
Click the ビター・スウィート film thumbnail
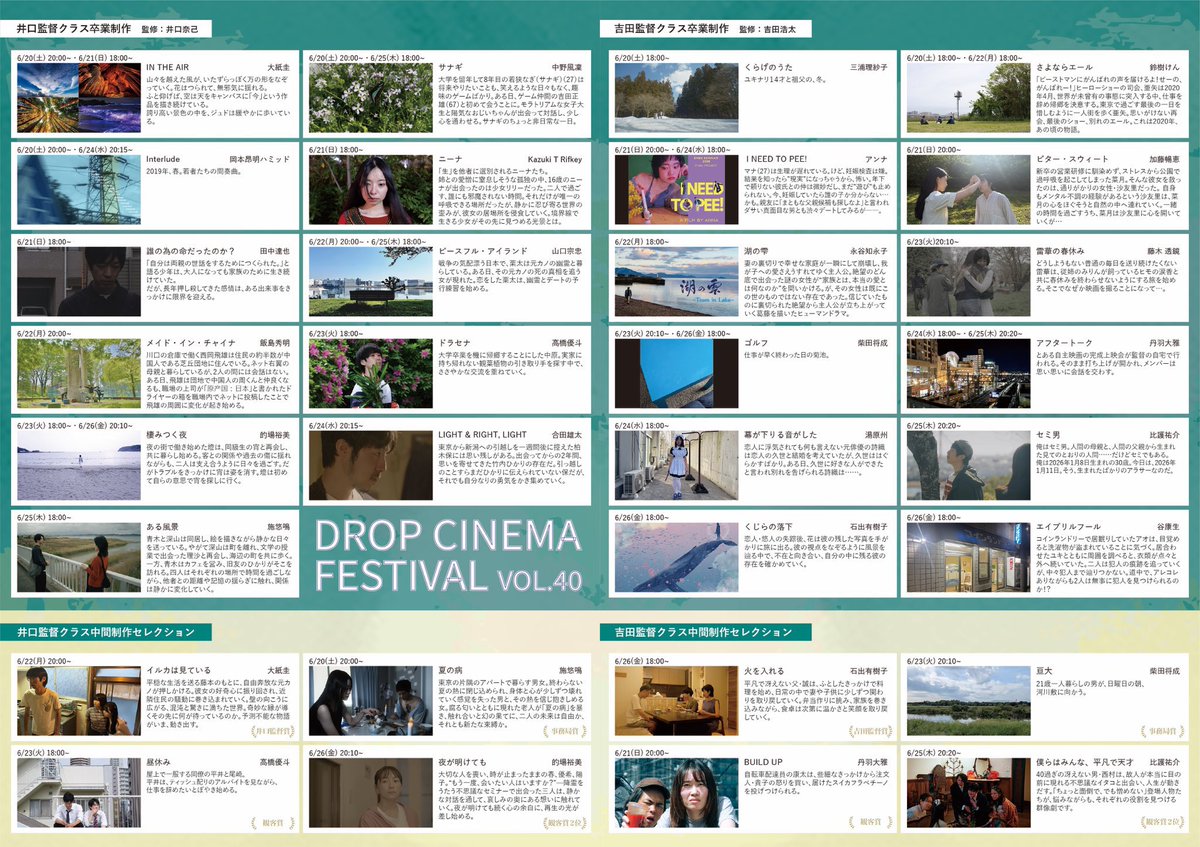968,190
